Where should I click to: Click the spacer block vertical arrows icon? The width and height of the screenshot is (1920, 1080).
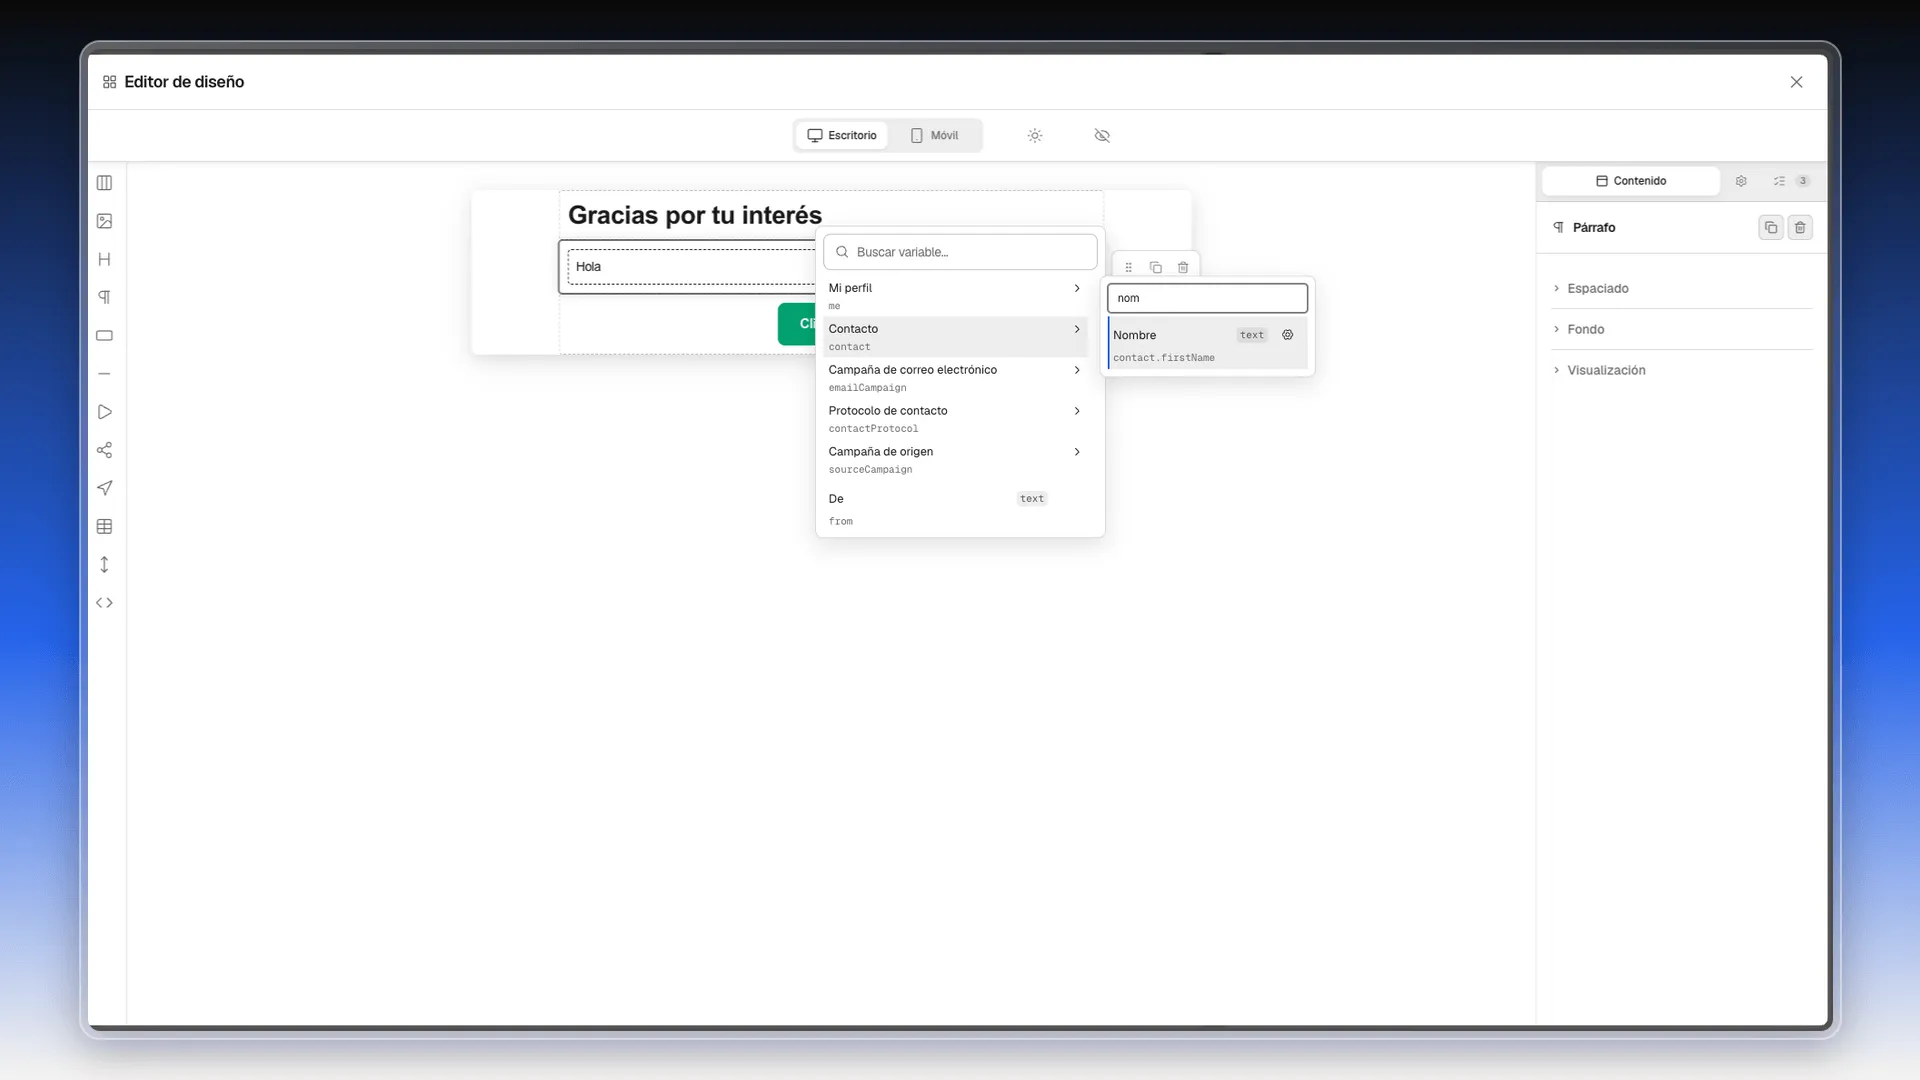pos(104,565)
